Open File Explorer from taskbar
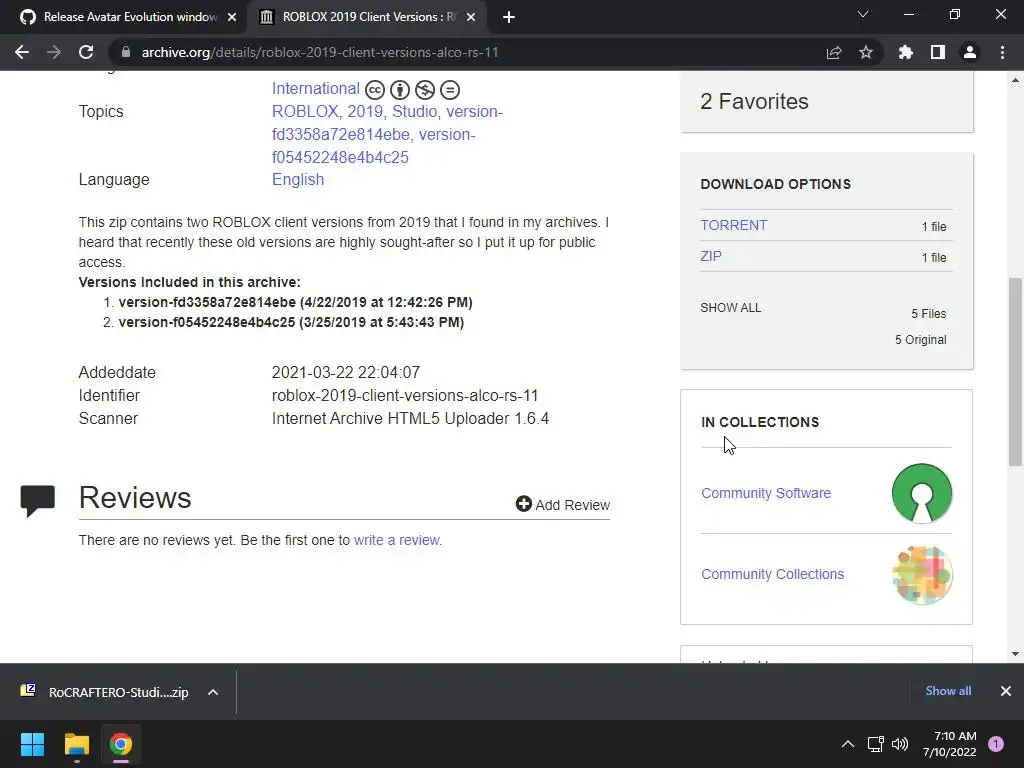This screenshot has width=1024, height=768. click(76, 744)
